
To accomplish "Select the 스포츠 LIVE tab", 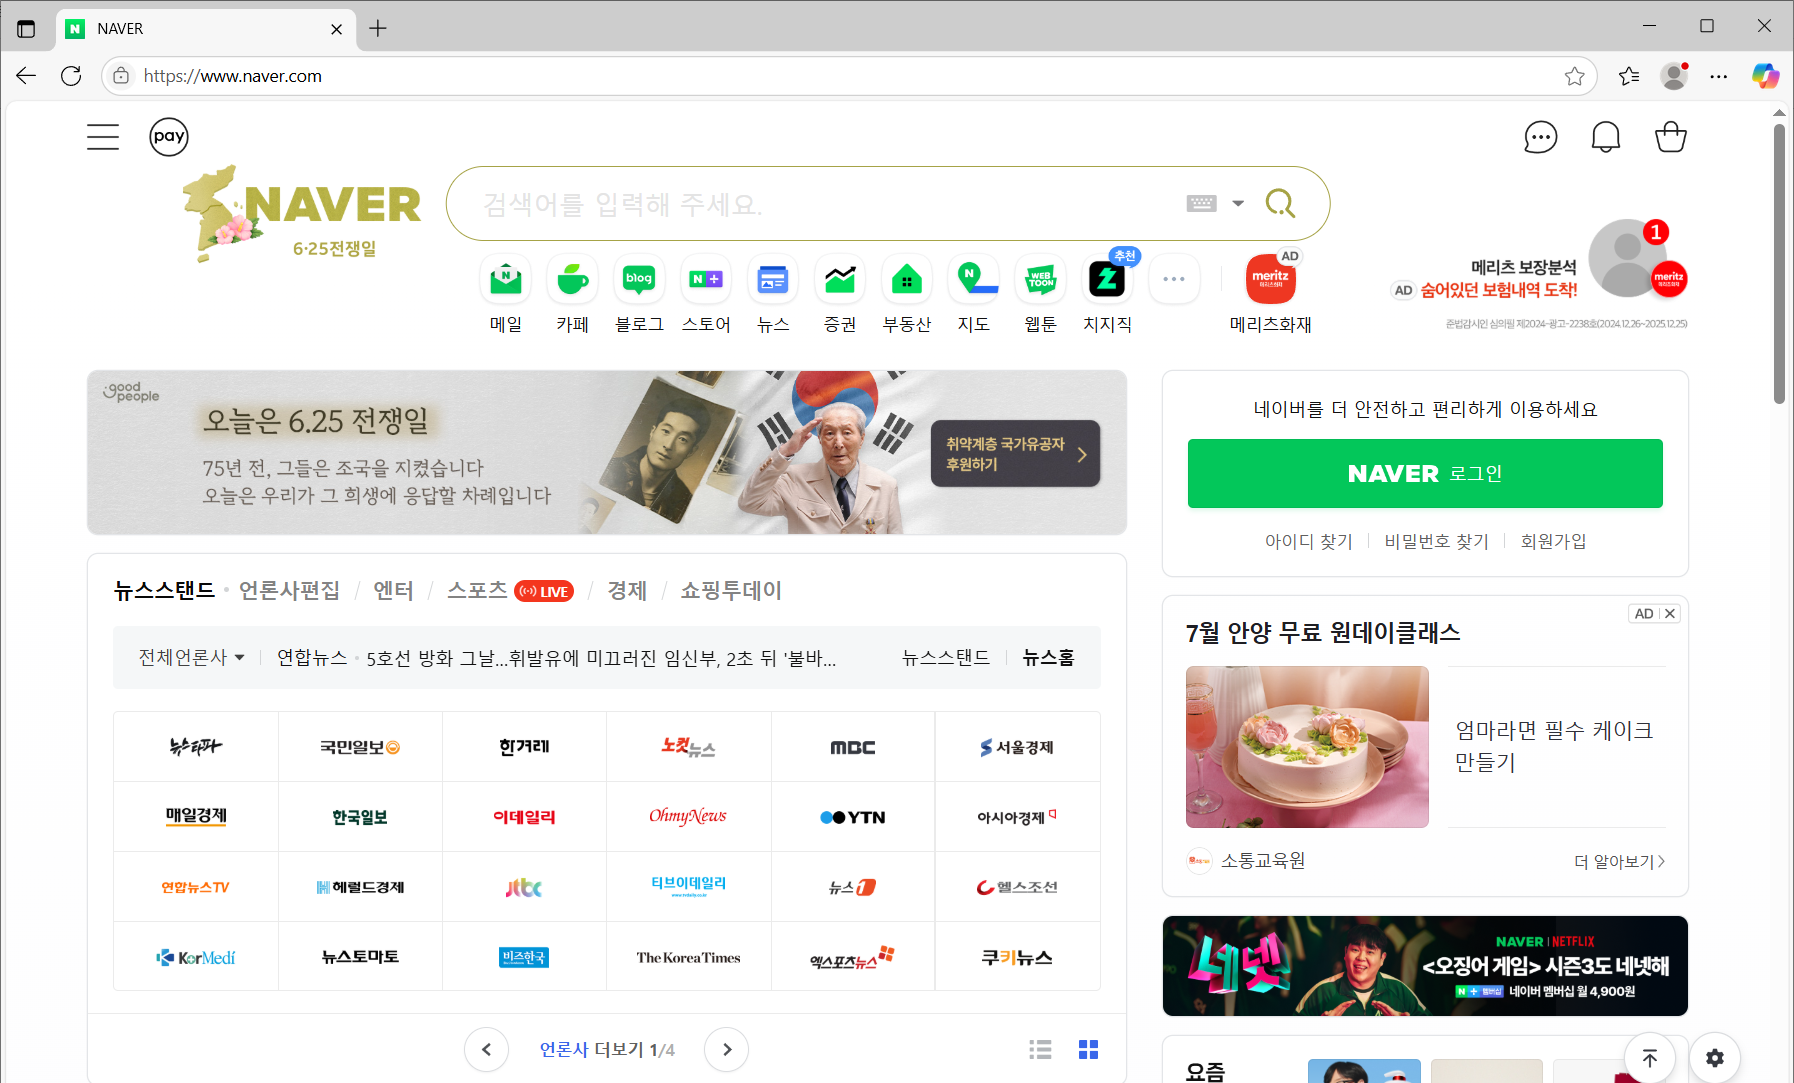I will (510, 591).
